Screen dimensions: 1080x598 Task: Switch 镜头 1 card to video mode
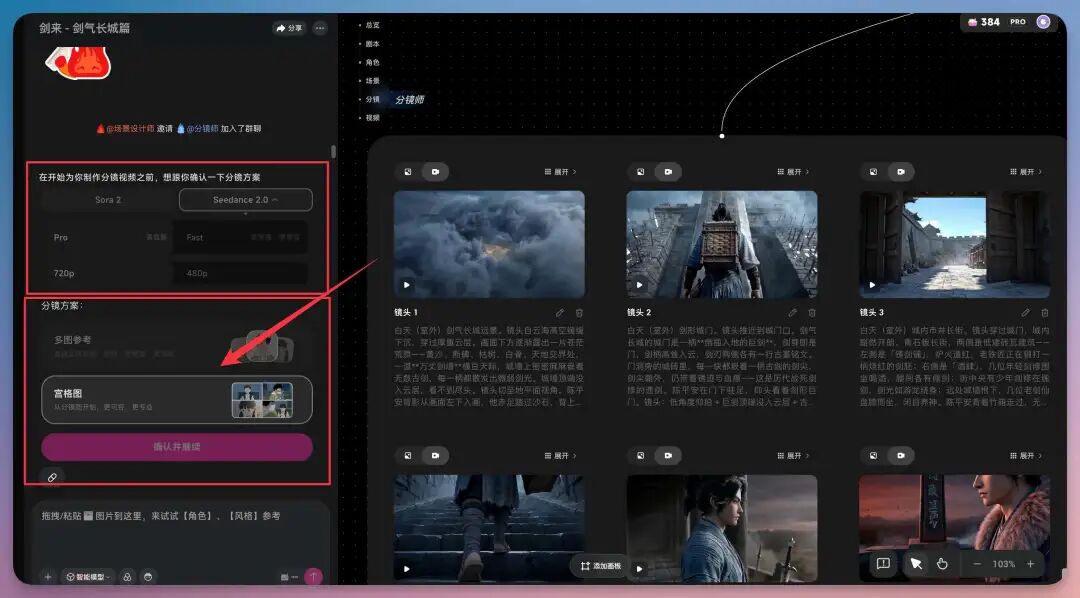click(x=435, y=172)
